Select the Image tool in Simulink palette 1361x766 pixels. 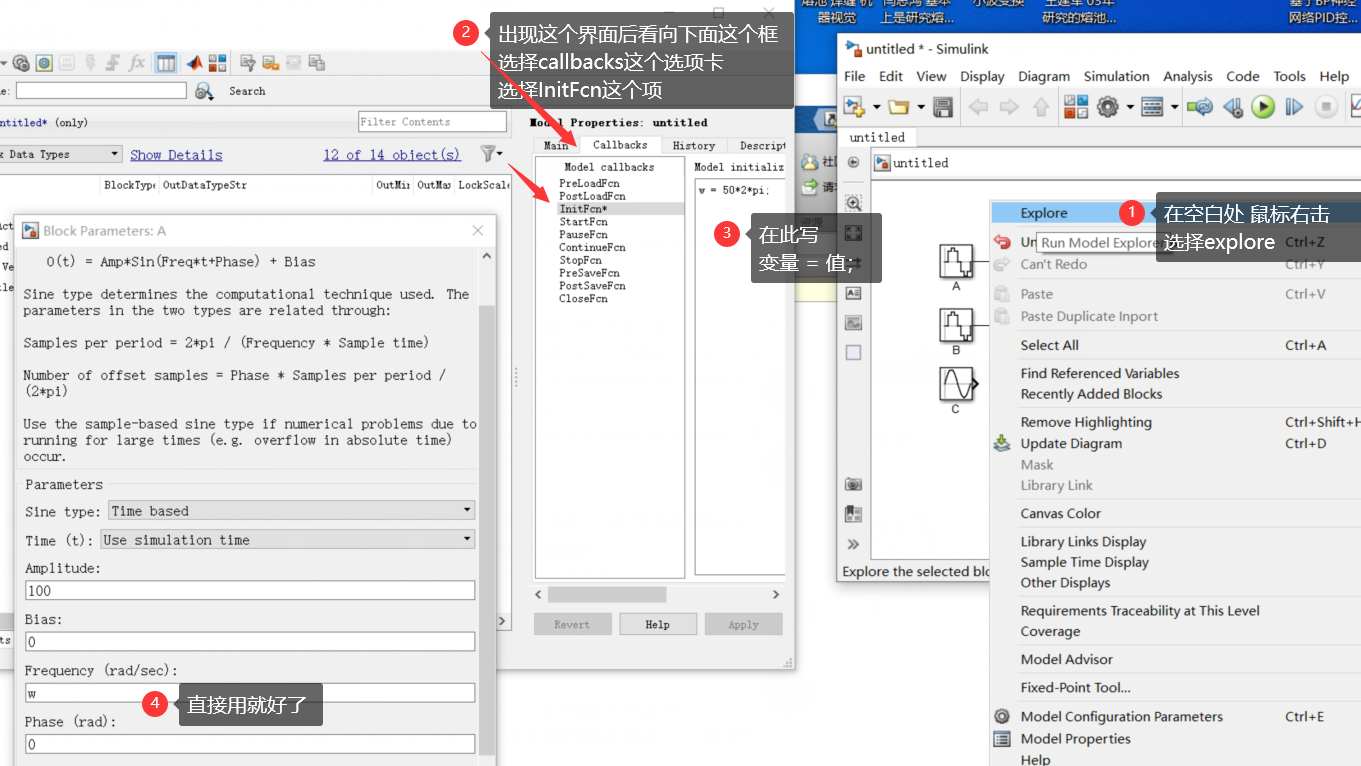pos(853,322)
